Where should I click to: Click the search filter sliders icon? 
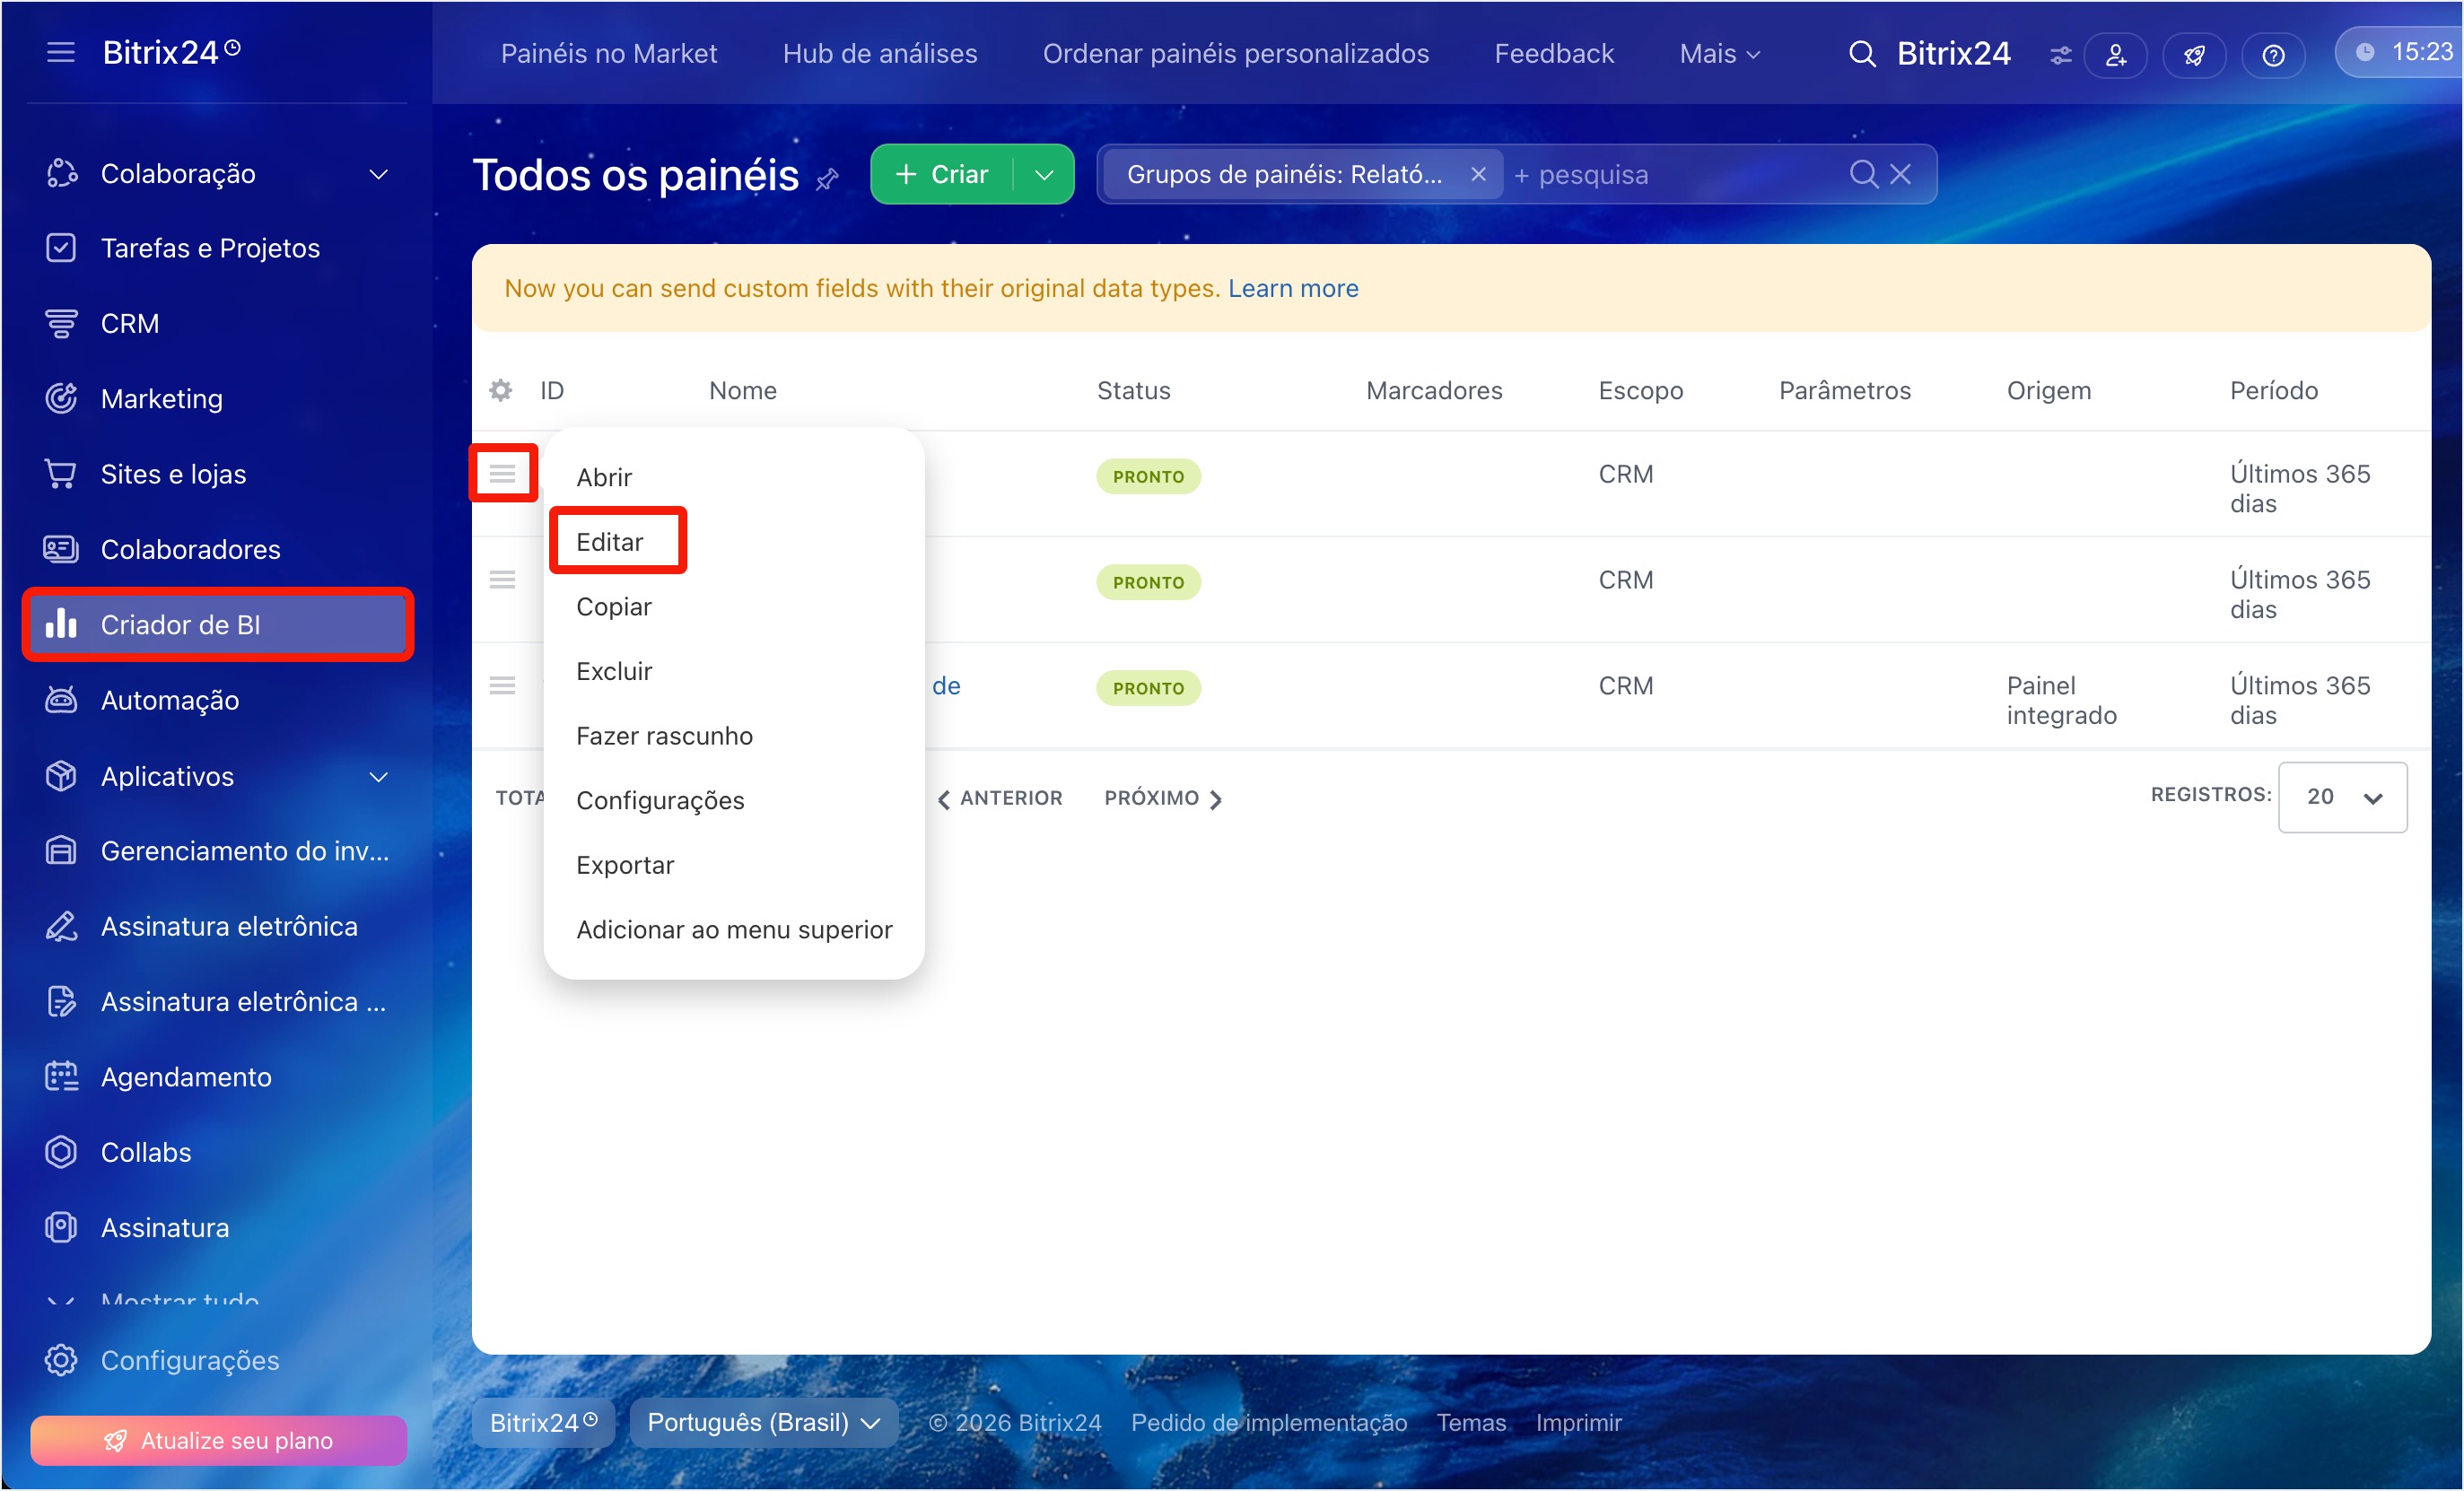[2060, 55]
